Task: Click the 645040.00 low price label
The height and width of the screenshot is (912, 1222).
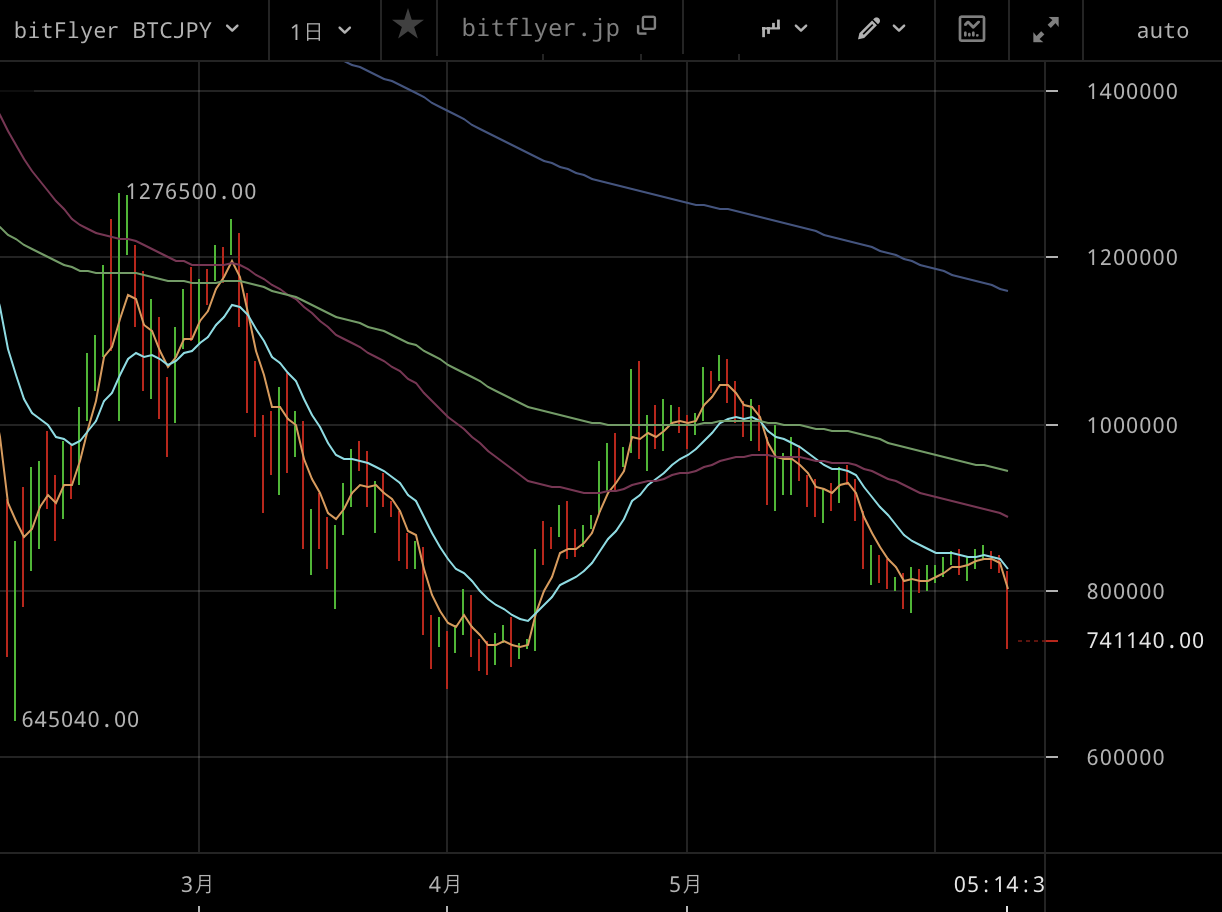Action: point(80,720)
